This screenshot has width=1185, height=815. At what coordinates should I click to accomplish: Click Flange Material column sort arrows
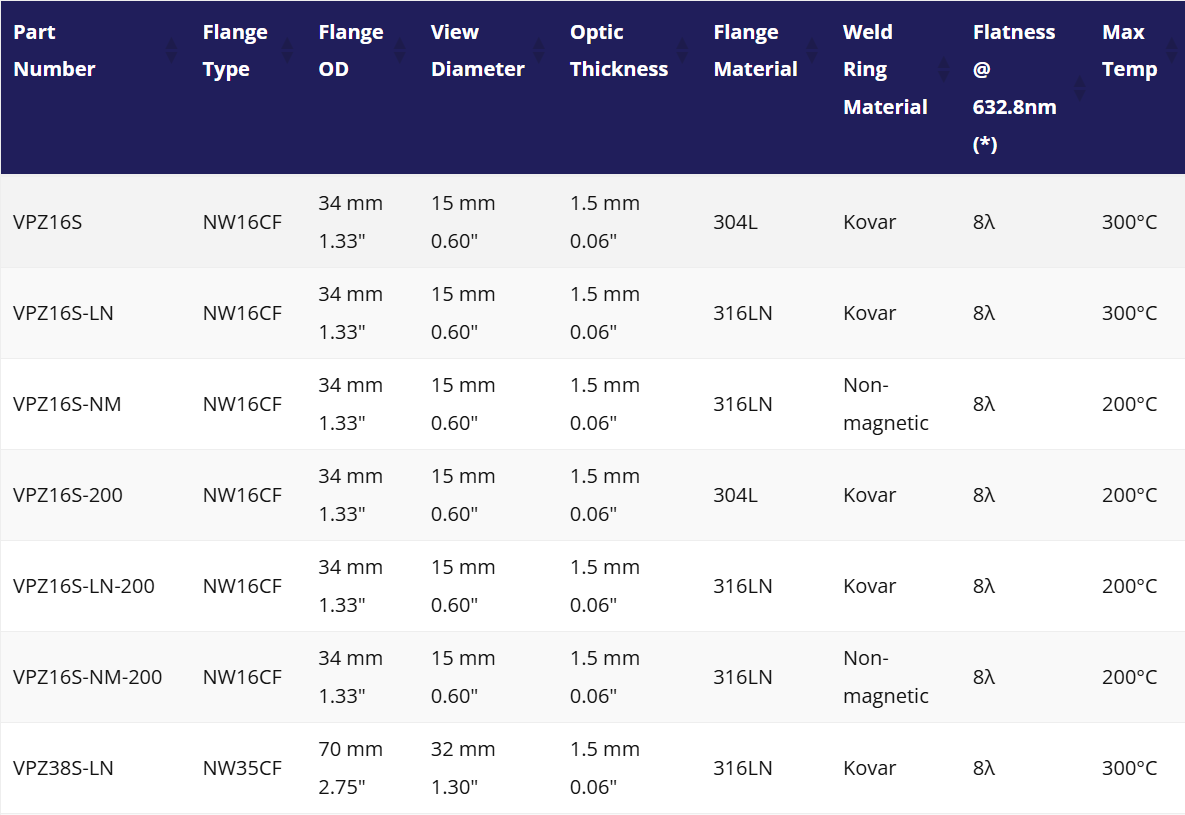[x=812, y=50]
